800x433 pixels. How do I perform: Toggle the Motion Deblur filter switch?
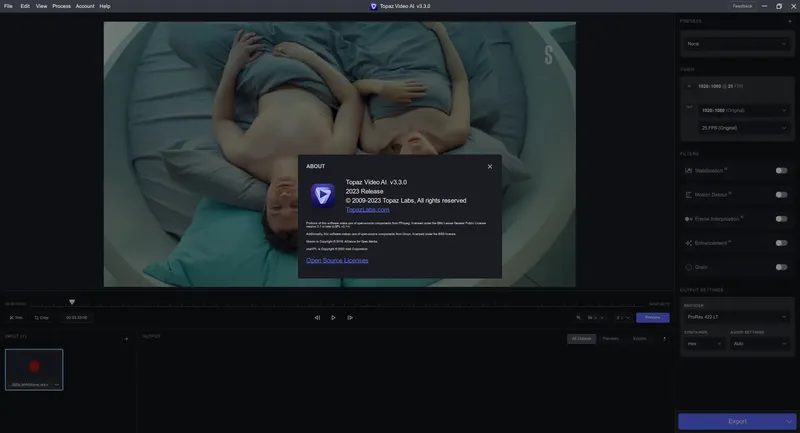[781, 194]
